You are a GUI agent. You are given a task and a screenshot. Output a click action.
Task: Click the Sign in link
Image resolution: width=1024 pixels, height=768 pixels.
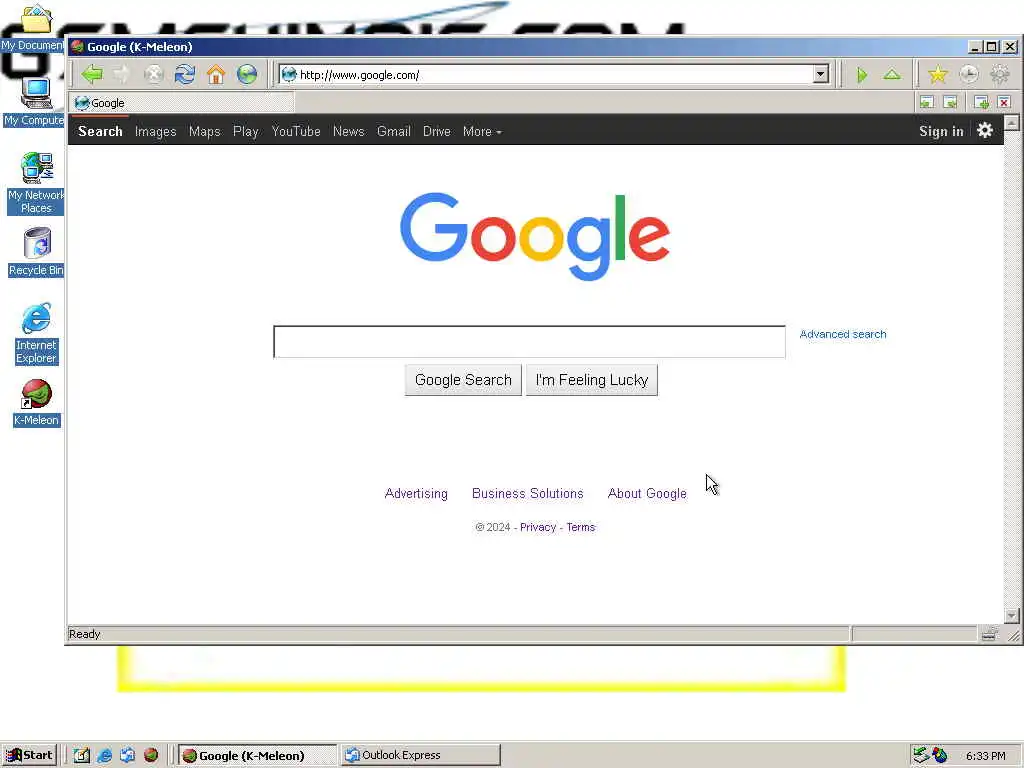tap(941, 131)
